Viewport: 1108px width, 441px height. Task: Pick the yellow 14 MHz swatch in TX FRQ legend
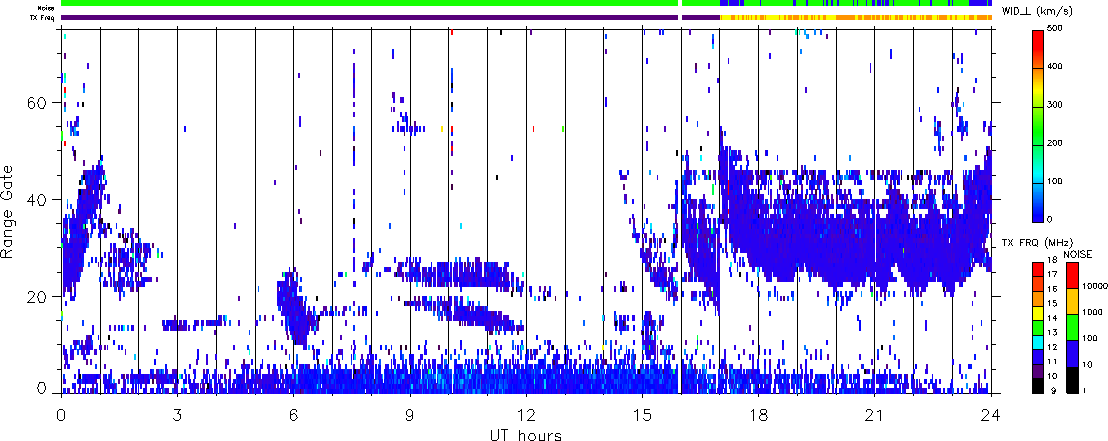[x=1036, y=312]
